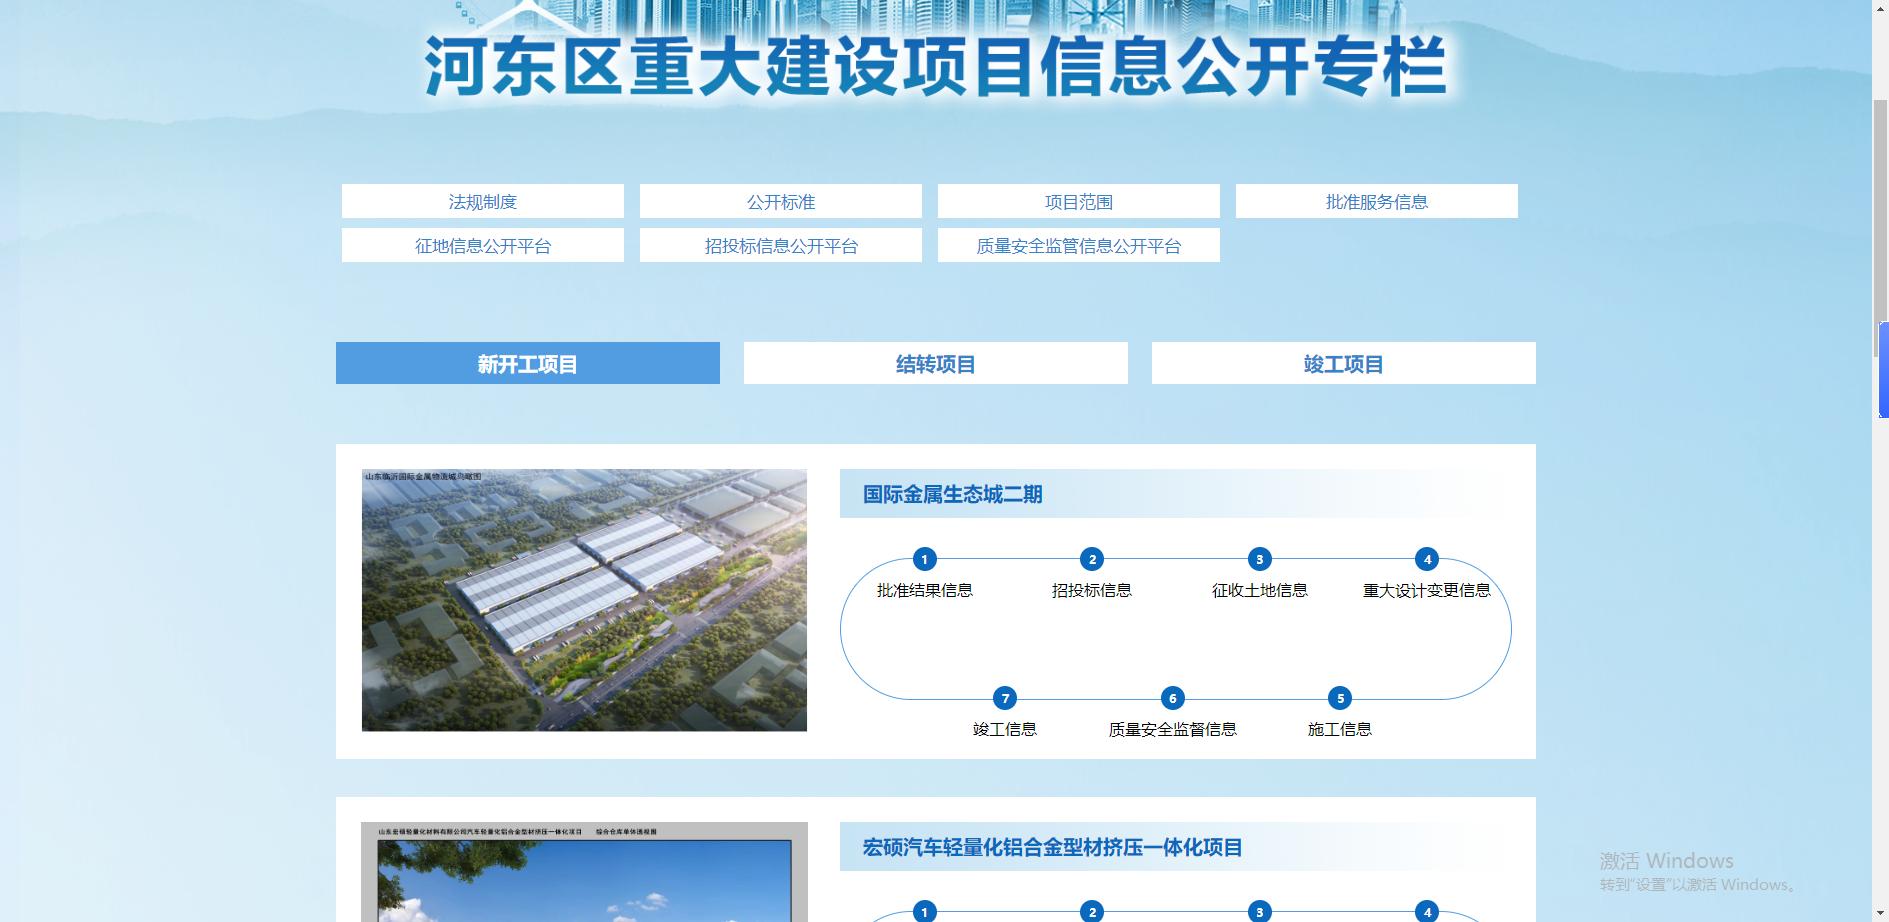Open 征地信息公开平台 link
The height and width of the screenshot is (922, 1889).
[x=482, y=245]
